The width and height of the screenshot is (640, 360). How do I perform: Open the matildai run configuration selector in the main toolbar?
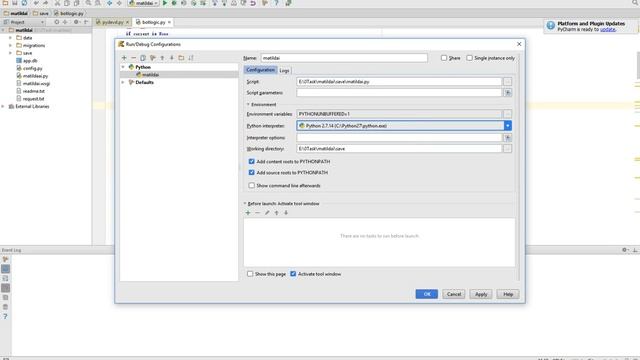(x=143, y=3)
